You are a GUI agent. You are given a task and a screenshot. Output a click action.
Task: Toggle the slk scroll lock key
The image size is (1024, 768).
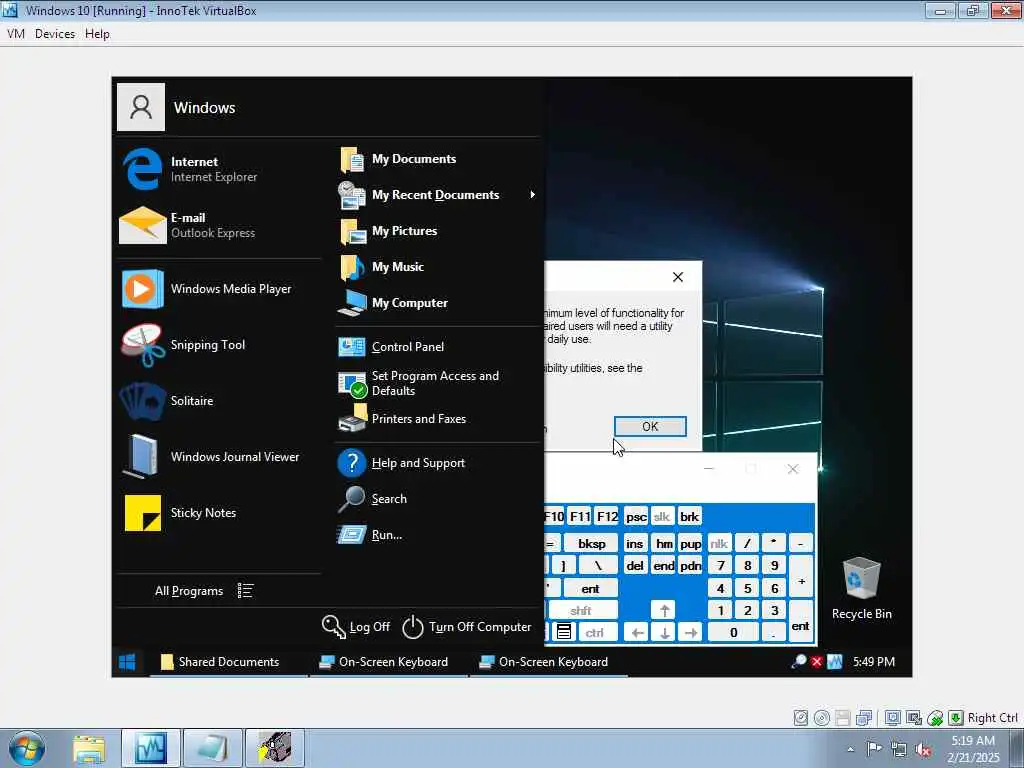tap(662, 517)
